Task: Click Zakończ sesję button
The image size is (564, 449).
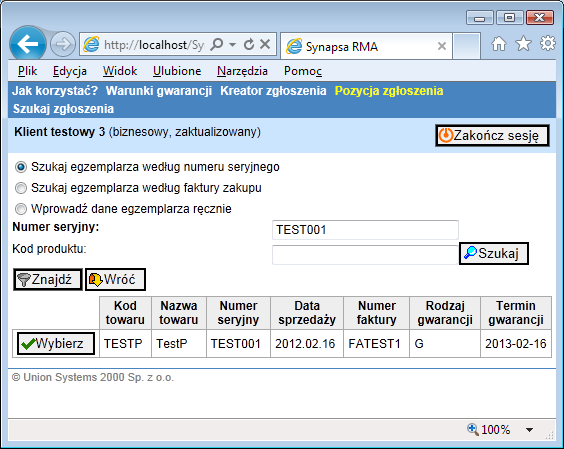Action: (492, 136)
